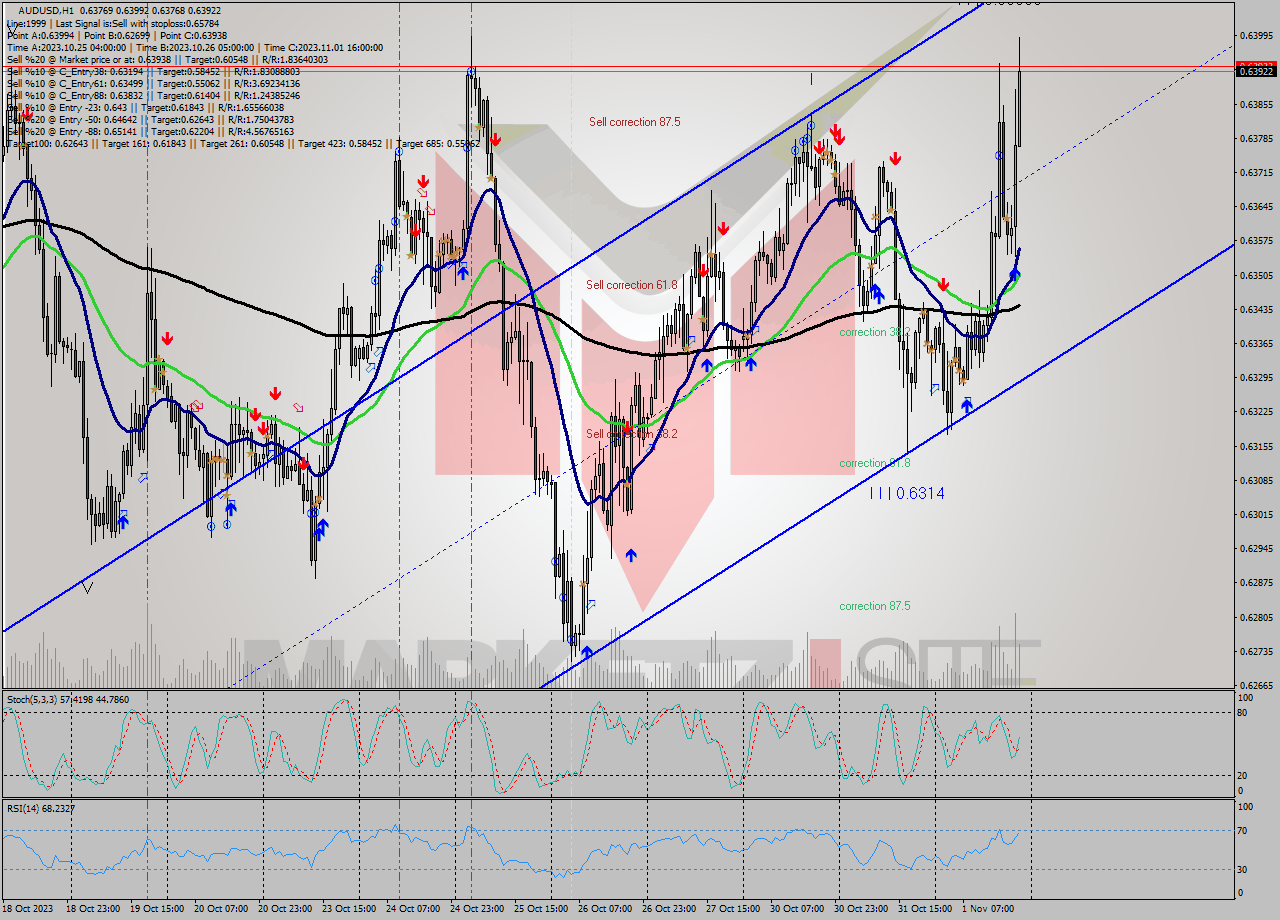Click price axis value 0.63015

click(x=1256, y=514)
